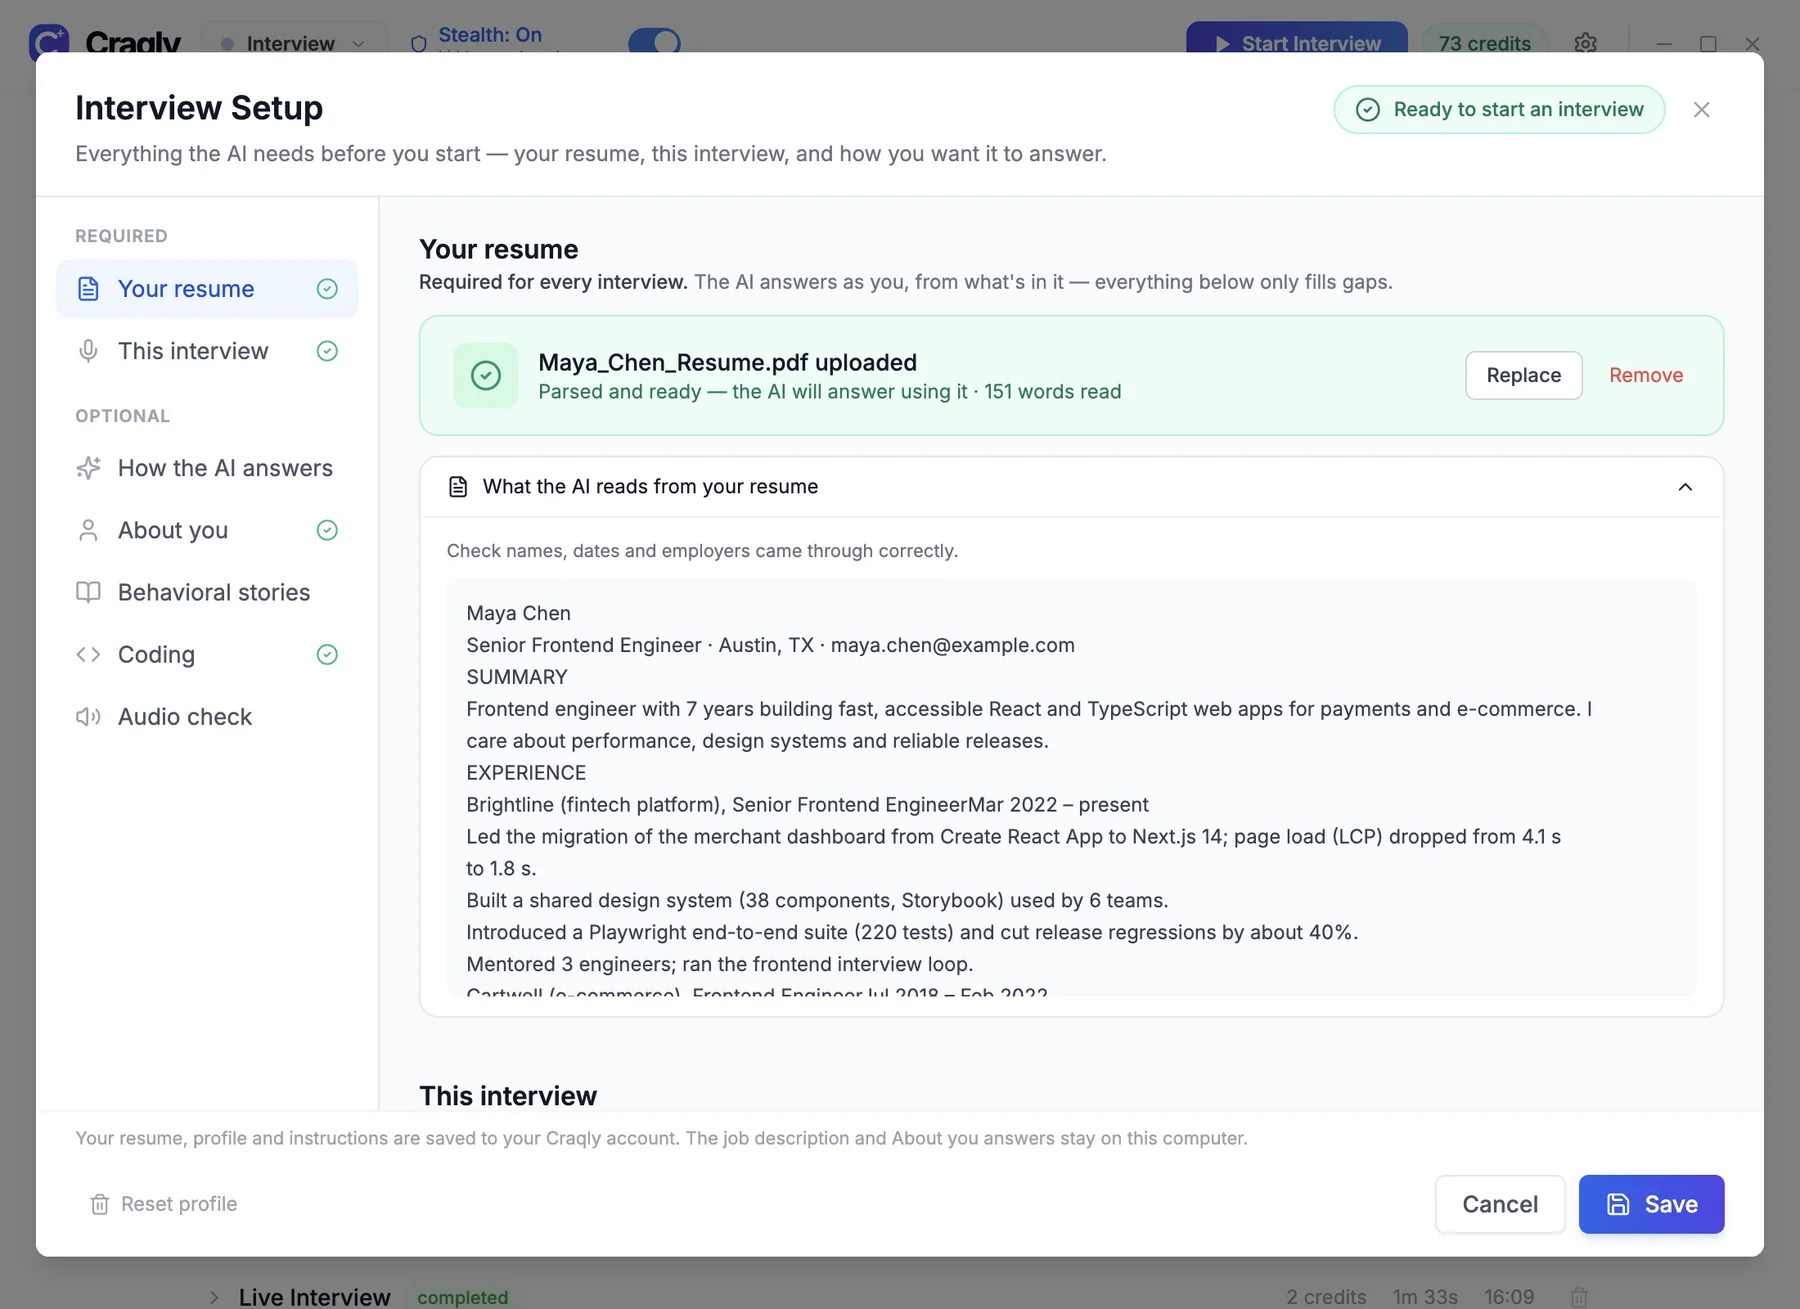This screenshot has width=1800, height=1309.
Task: Click the file icon in What the AI reads header
Action: [x=458, y=487]
